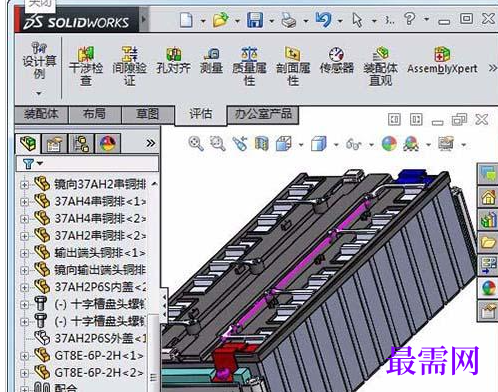Select the 孔对齐 hole alignment tool
Viewport: 498px width, 392px height.
173,60
